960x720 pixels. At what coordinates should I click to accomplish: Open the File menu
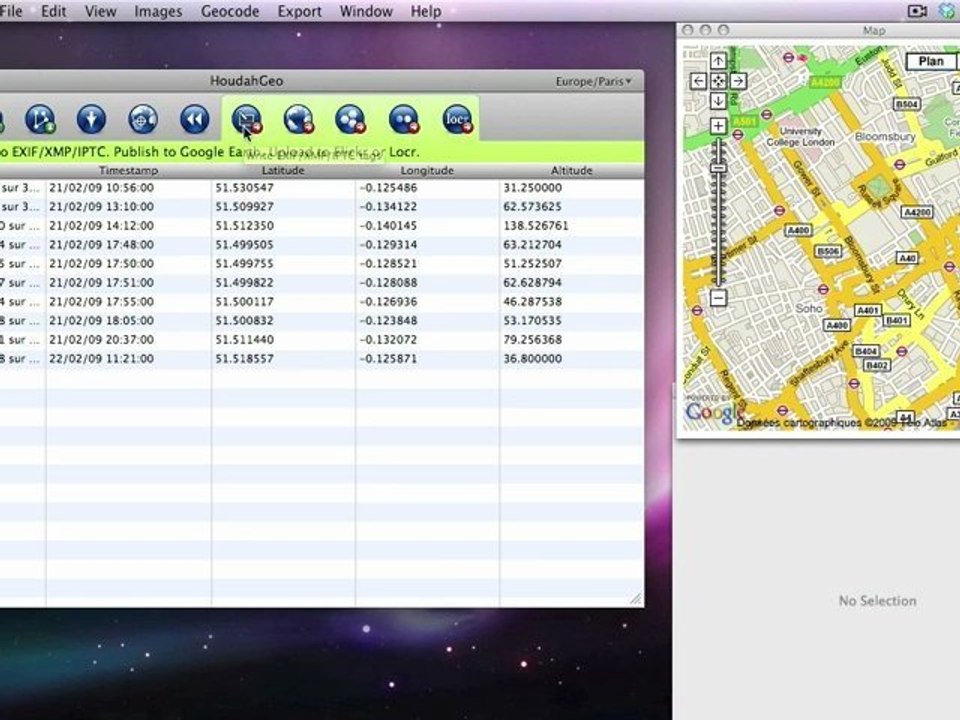tap(11, 11)
